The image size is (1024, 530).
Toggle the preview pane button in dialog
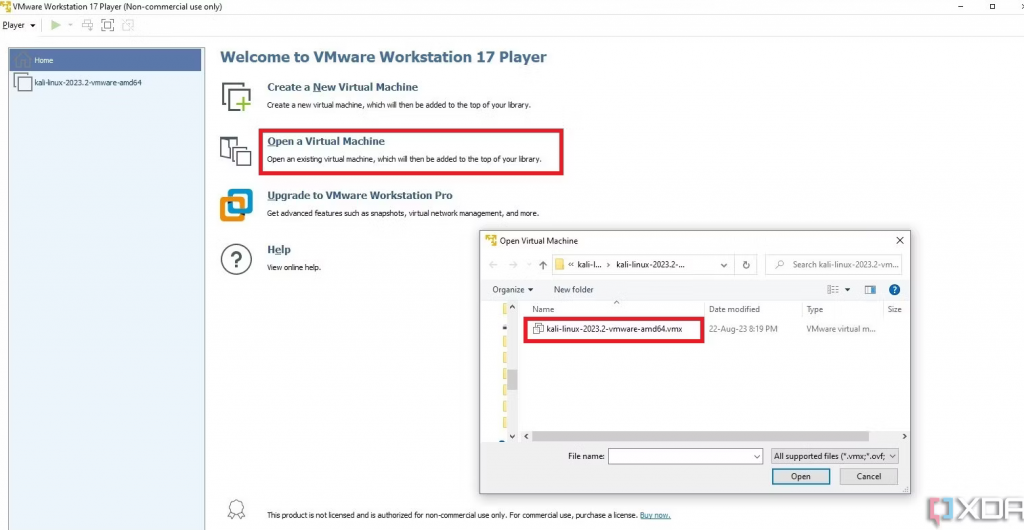point(870,289)
